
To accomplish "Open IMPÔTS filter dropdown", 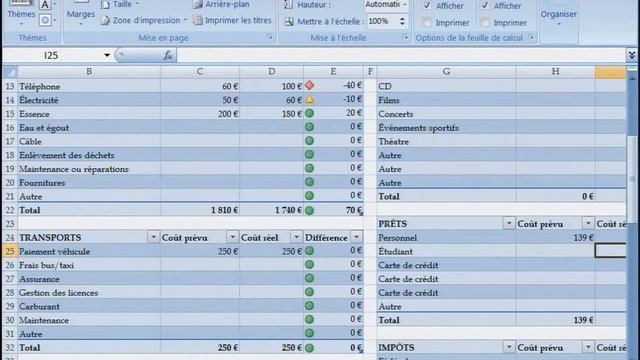I will point(509,347).
